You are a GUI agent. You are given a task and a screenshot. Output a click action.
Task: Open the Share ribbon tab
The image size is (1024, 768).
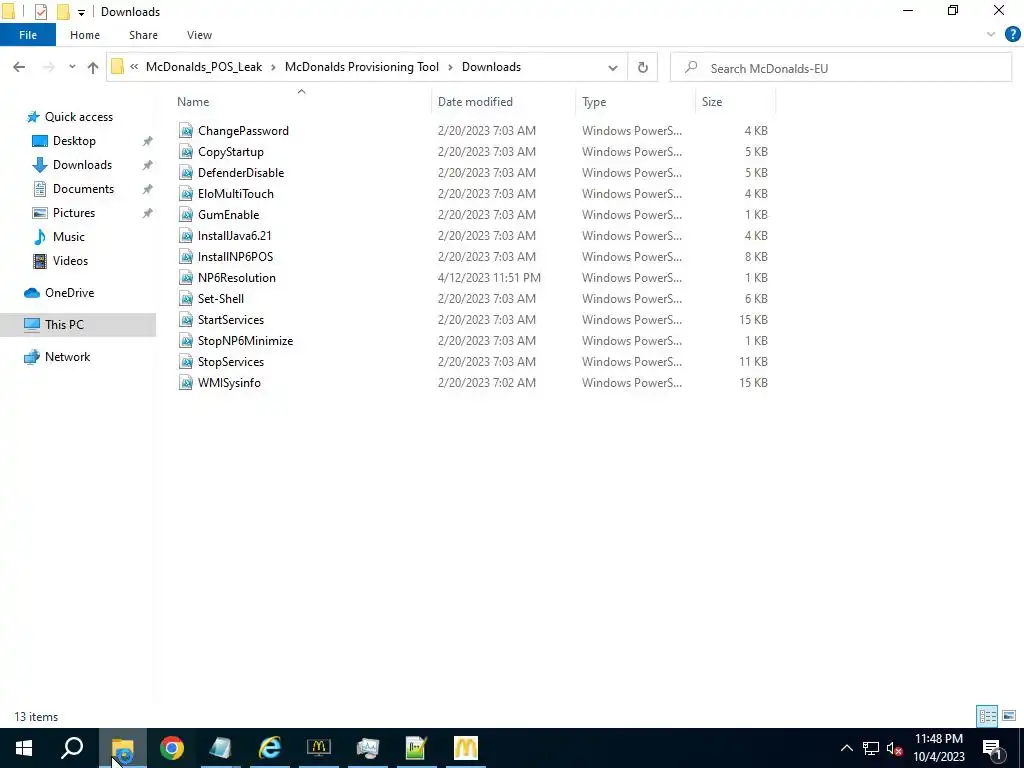tap(143, 35)
